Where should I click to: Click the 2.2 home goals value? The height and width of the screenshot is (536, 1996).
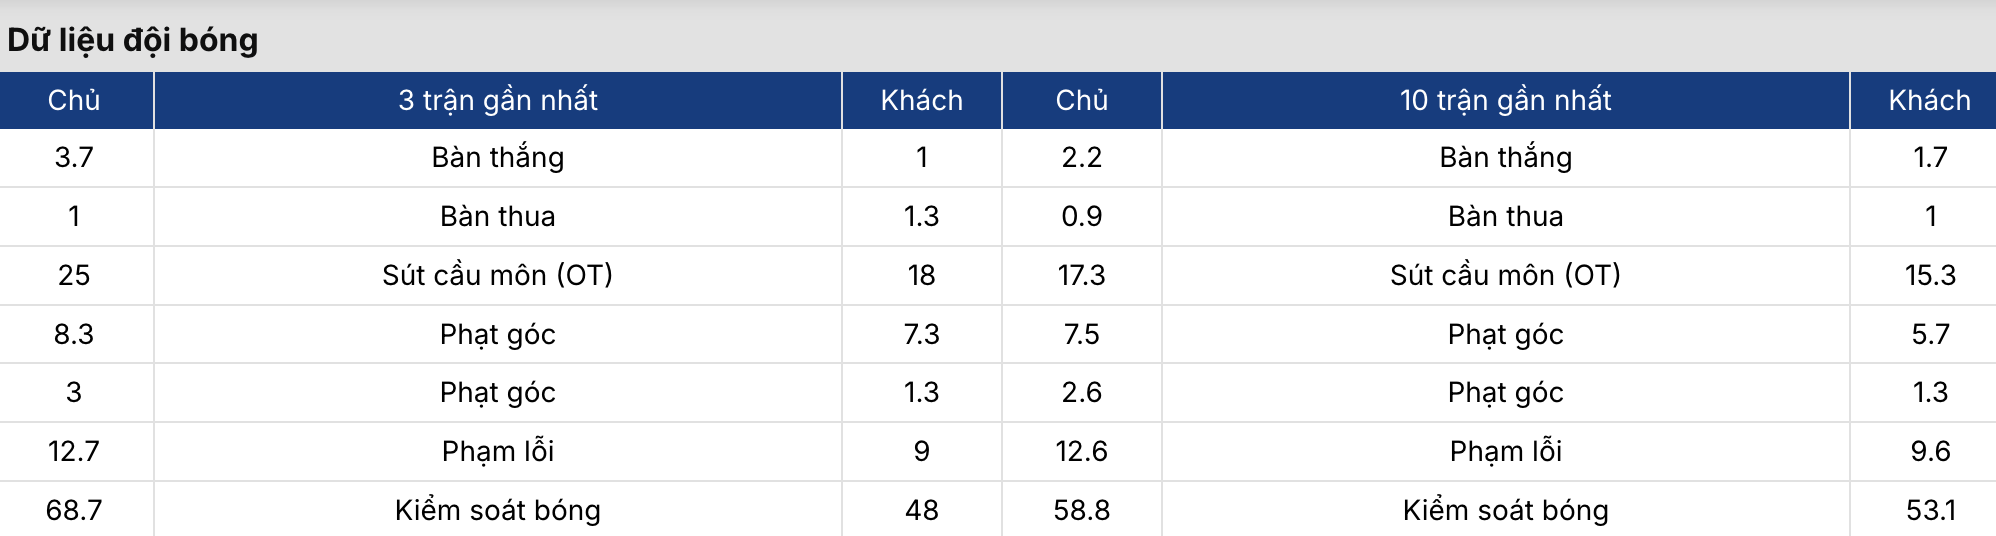(1081, 157)
